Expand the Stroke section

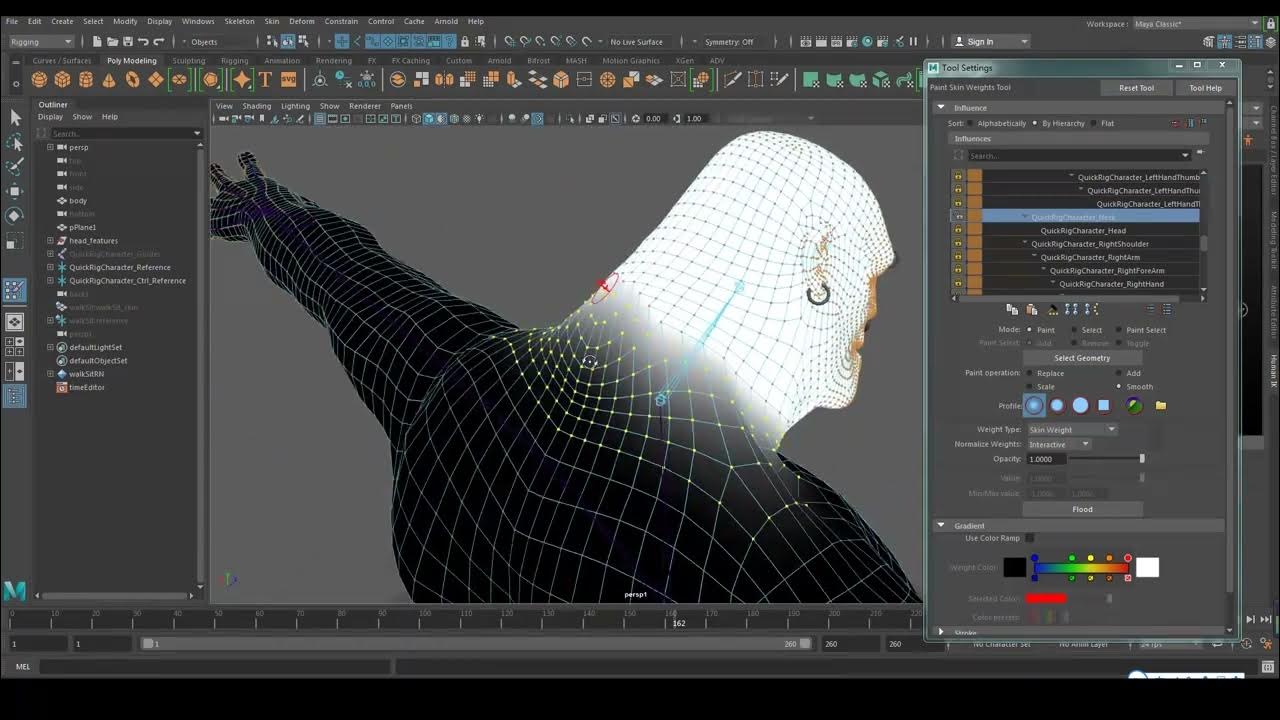941,632
